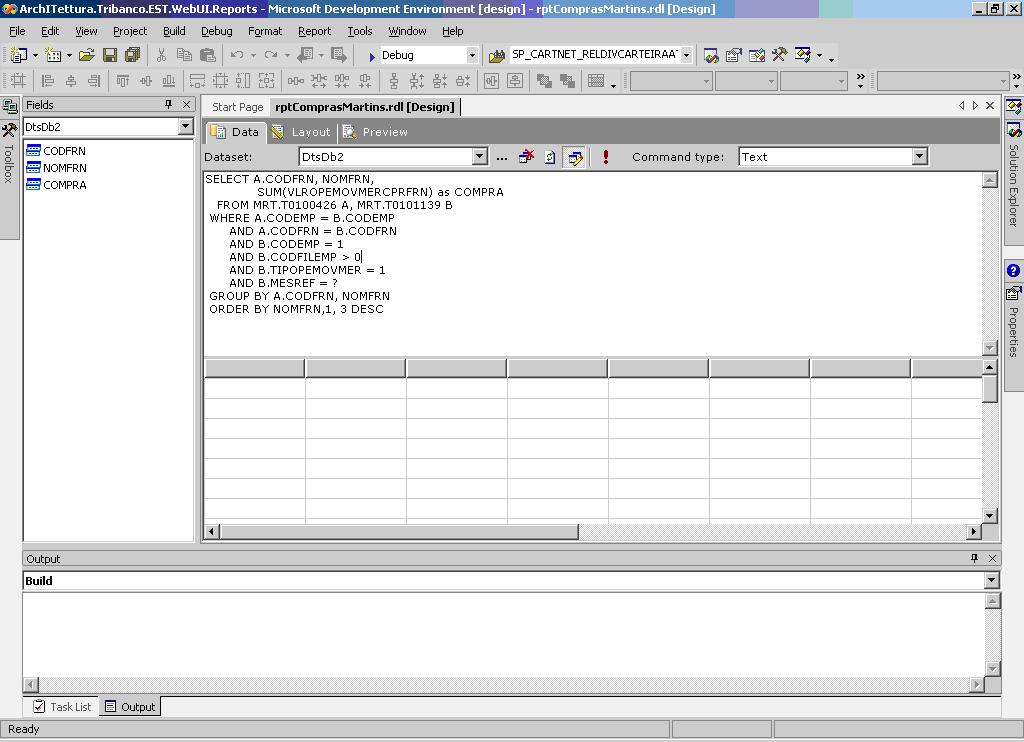Click the Open File folder icon
This screenshot has width=1024, height=742.
coord(86,55)
